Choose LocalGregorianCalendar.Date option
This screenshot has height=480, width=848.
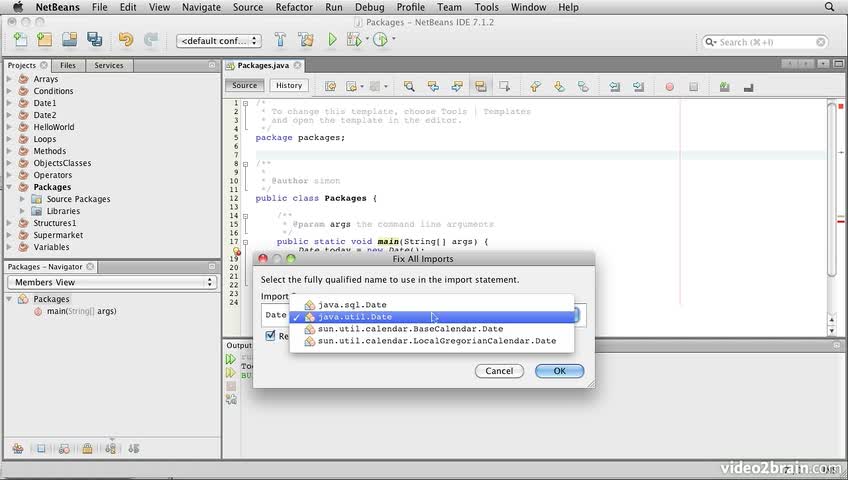pyautogui.click(x=432, y=341)
